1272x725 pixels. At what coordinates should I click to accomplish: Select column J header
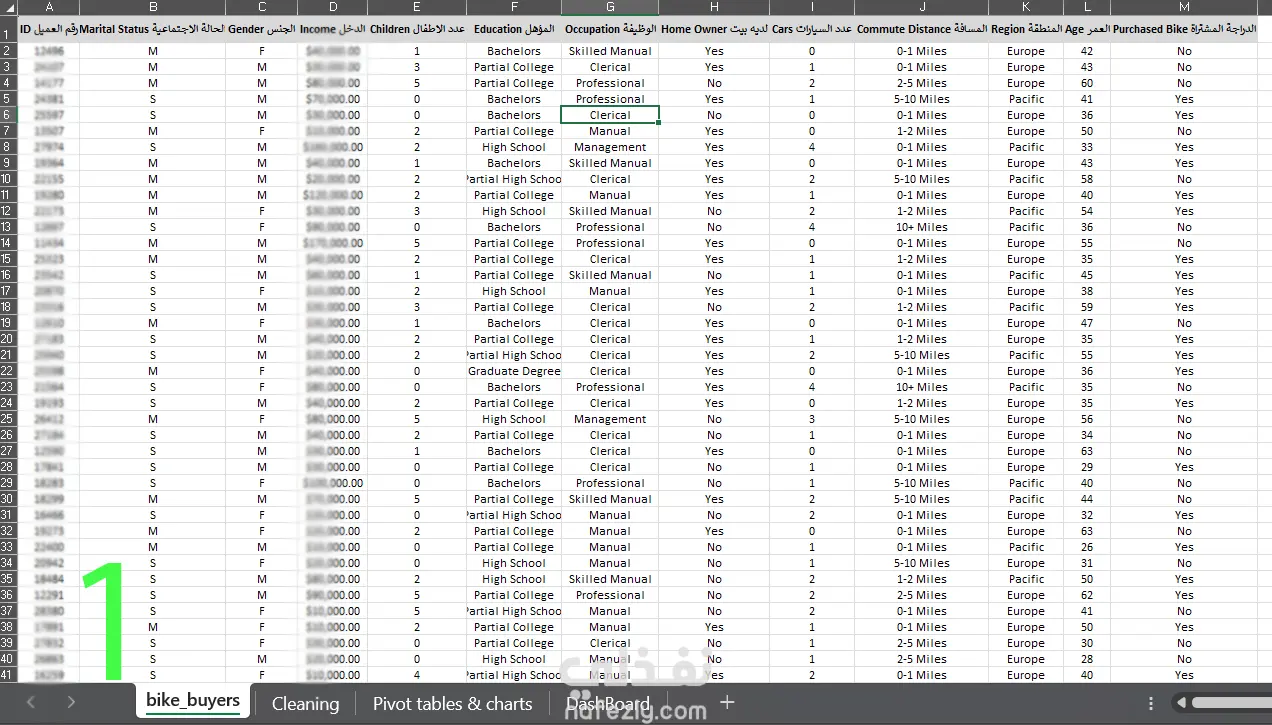(x=921, y=7)
